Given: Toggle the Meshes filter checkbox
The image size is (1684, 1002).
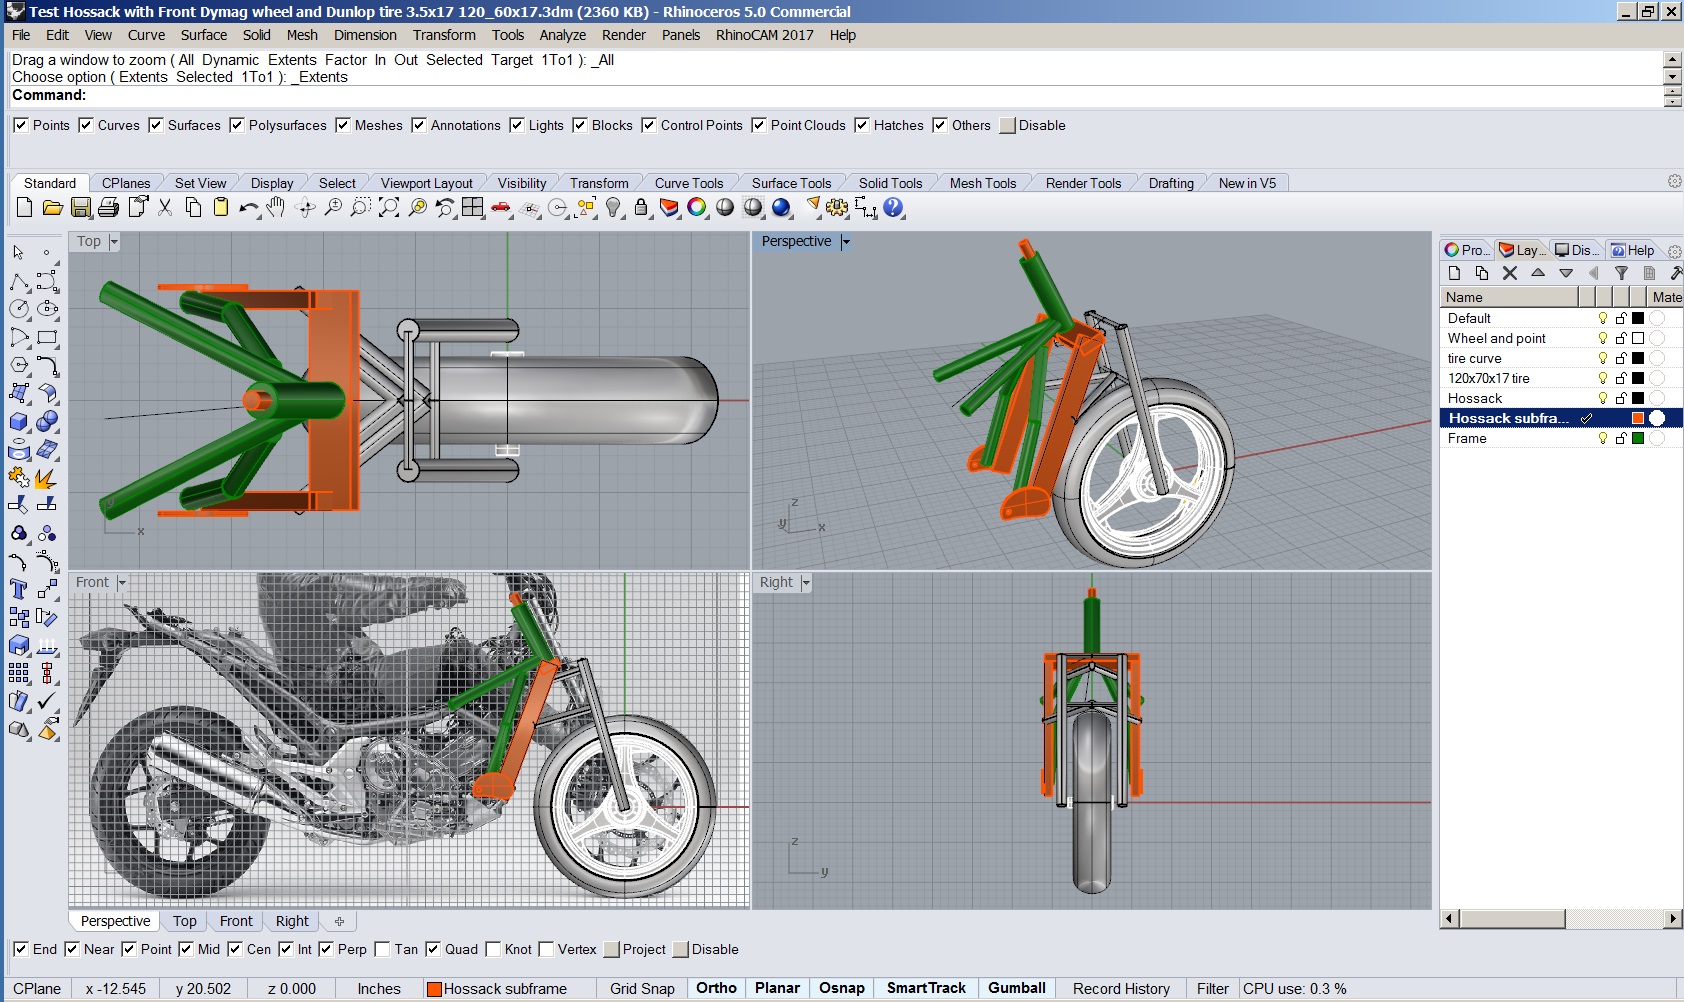Looking at the screenshot, I should click(343, 125).
